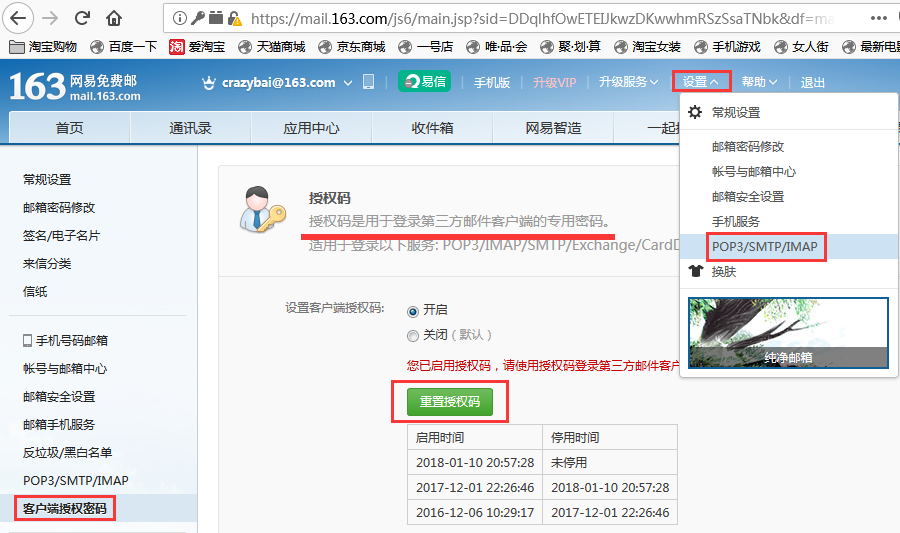Click the crown icon beside the account name

click(x=209, y=83)
